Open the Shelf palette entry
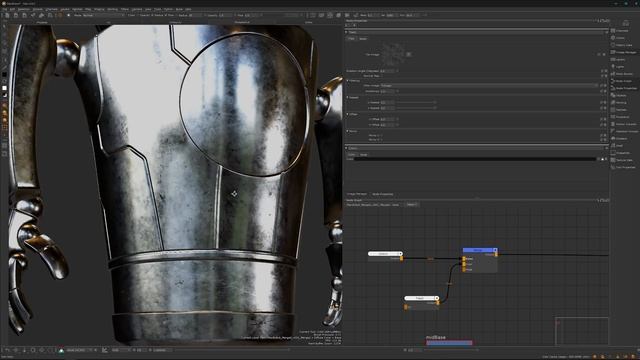 [x=619, y=146]
